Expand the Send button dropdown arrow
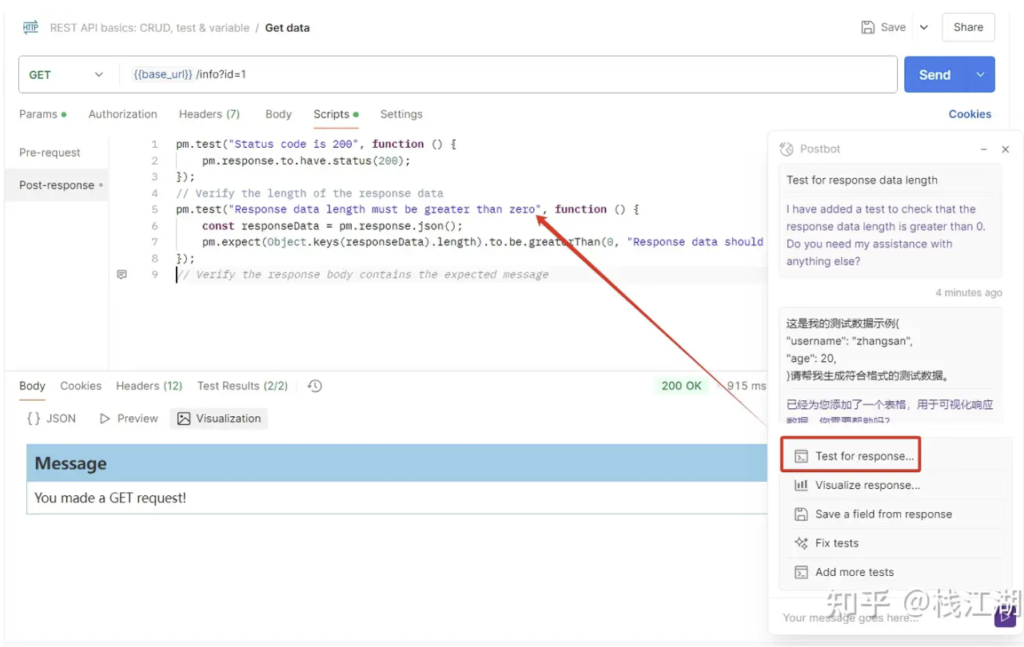This screenshot has width=1024, height=647. tap(980, 75)
